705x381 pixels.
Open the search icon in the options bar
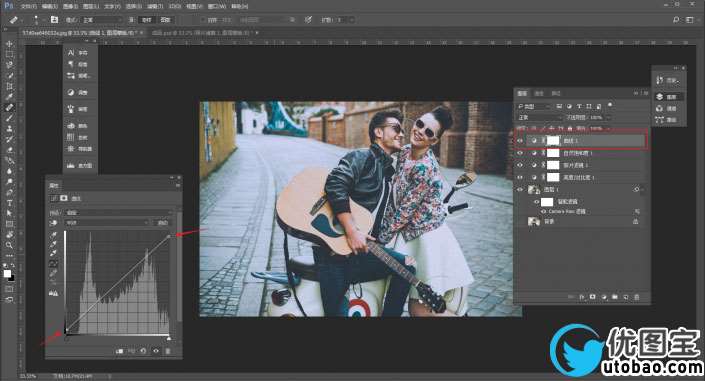(676, 20)
